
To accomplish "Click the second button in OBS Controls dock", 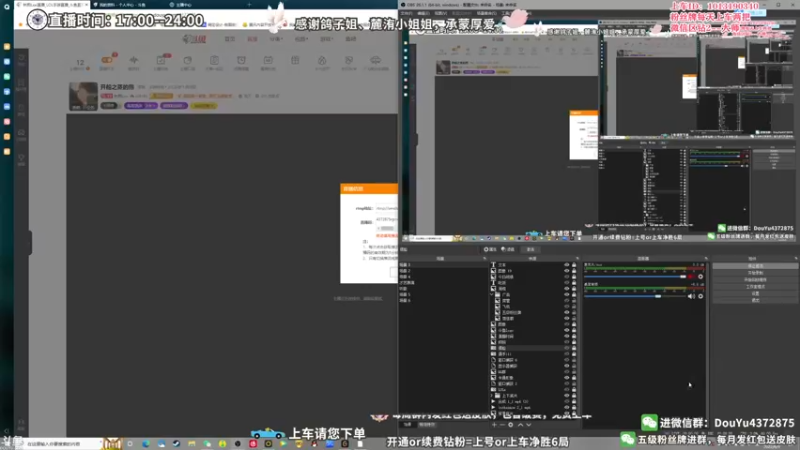I will [755, 273].
